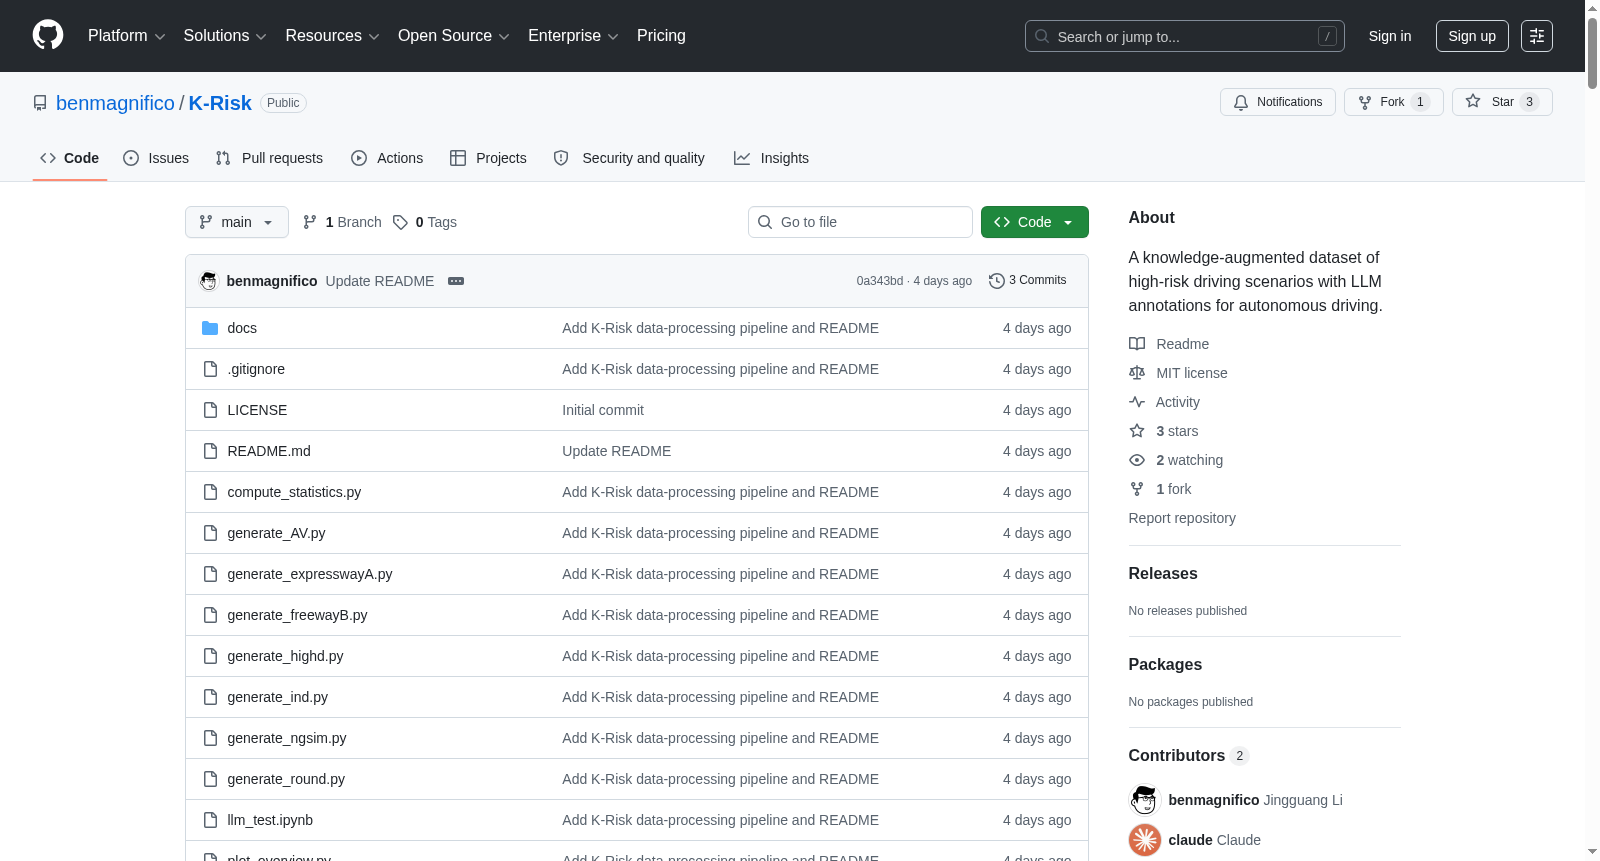Click the file icon for LICENSE
Viewport: 1600px width, 861px height.
pos(210,410)
